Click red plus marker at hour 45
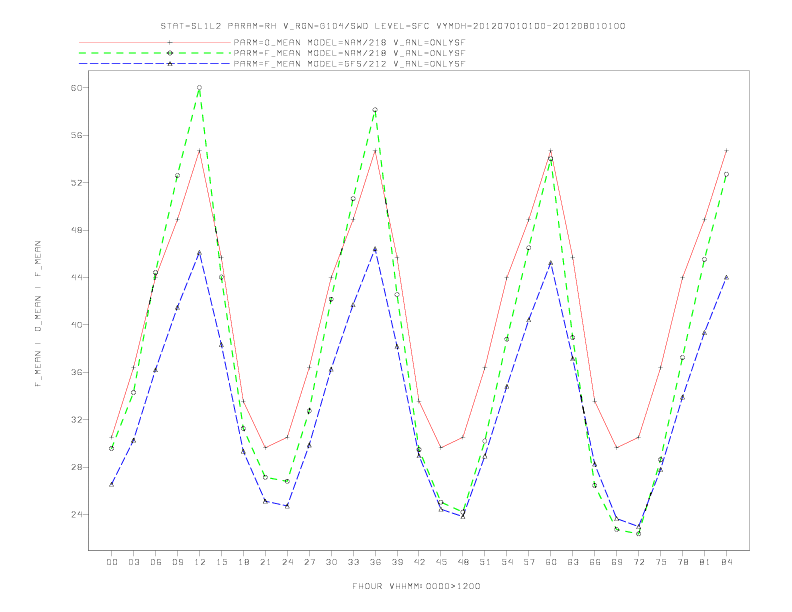The image size is (792, 612). pyautogui.click(x=441, y=447)
